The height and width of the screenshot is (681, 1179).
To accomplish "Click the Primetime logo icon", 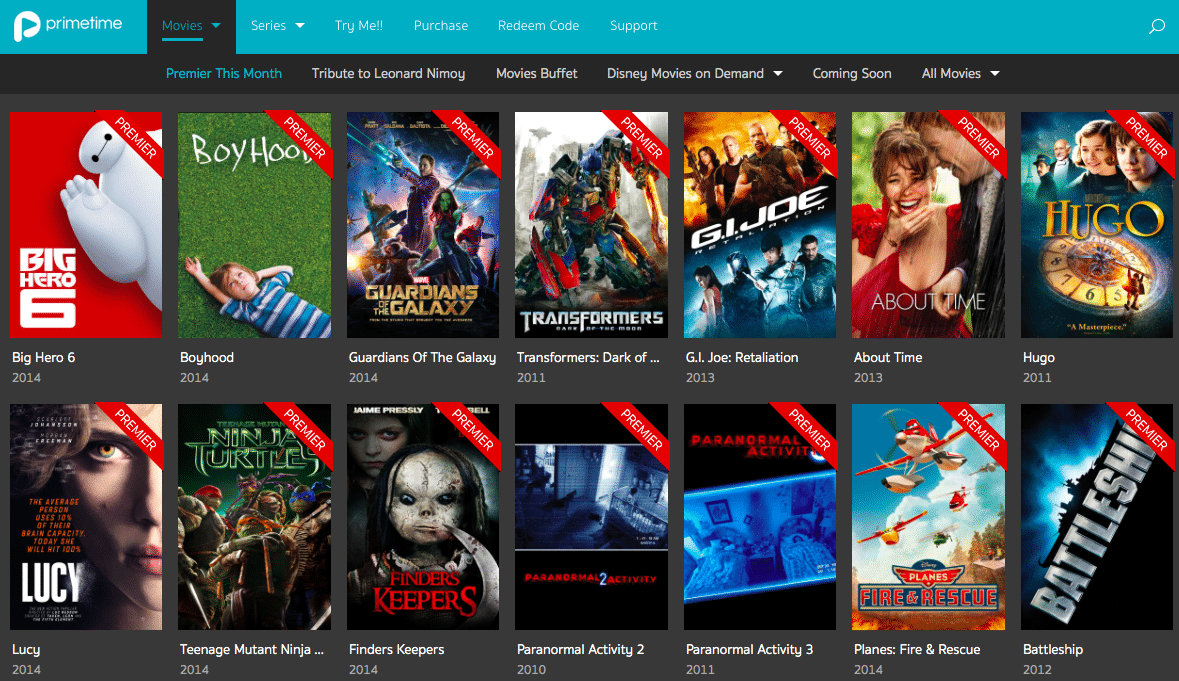I will [x=29, y=25].
